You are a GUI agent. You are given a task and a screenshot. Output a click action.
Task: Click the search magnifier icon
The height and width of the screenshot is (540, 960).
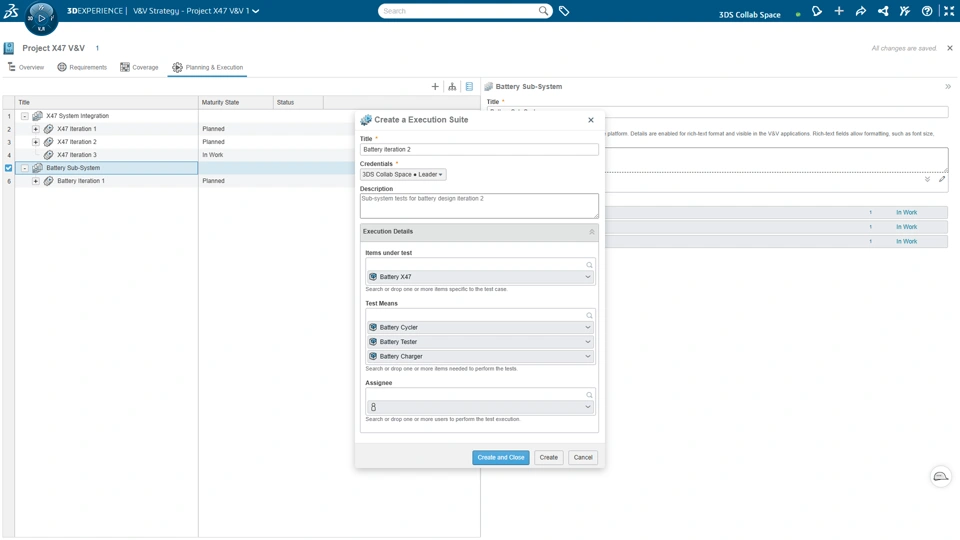pyautogui.click(x=543, y=10)
